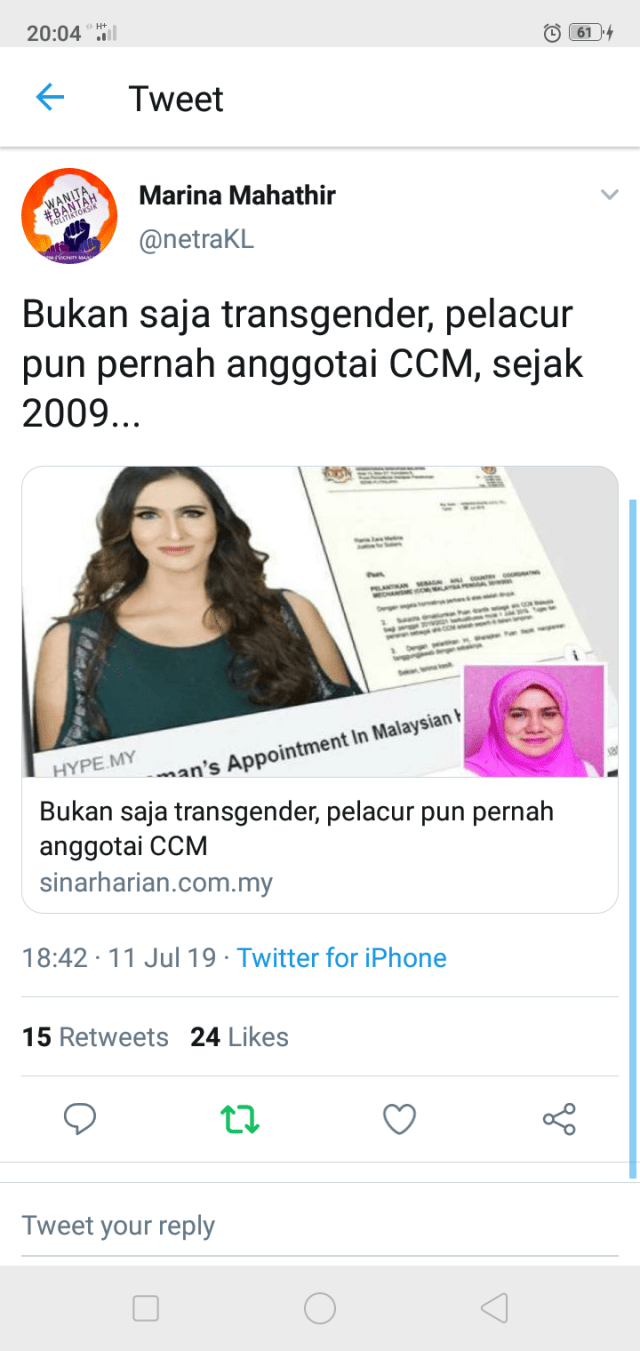The image size is (640, 1351).
Task: Toggle the heart like icon
Action: pyautogui.click(x=400, y=1119)
